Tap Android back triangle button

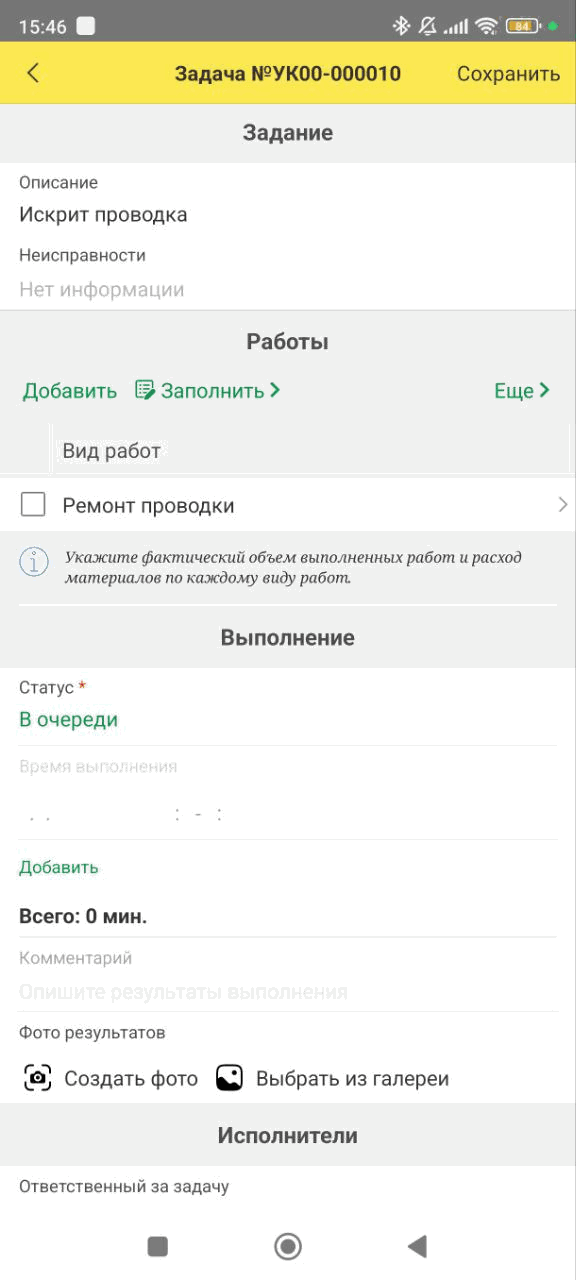[x=418, y=1246]
